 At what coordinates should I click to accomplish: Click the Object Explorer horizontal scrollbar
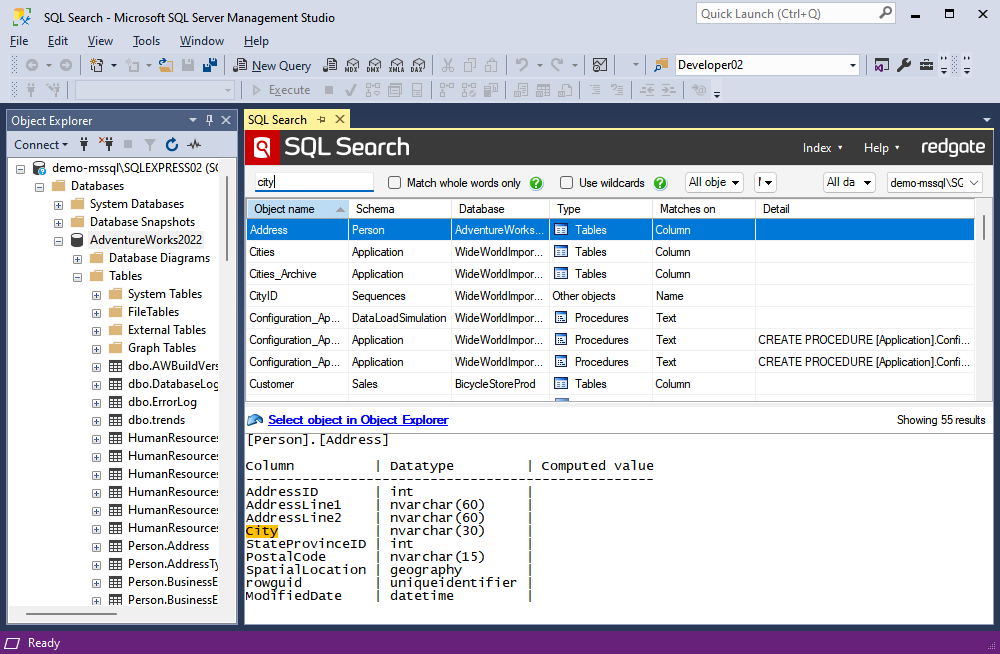pyautogui.click(x=71, y=614)
